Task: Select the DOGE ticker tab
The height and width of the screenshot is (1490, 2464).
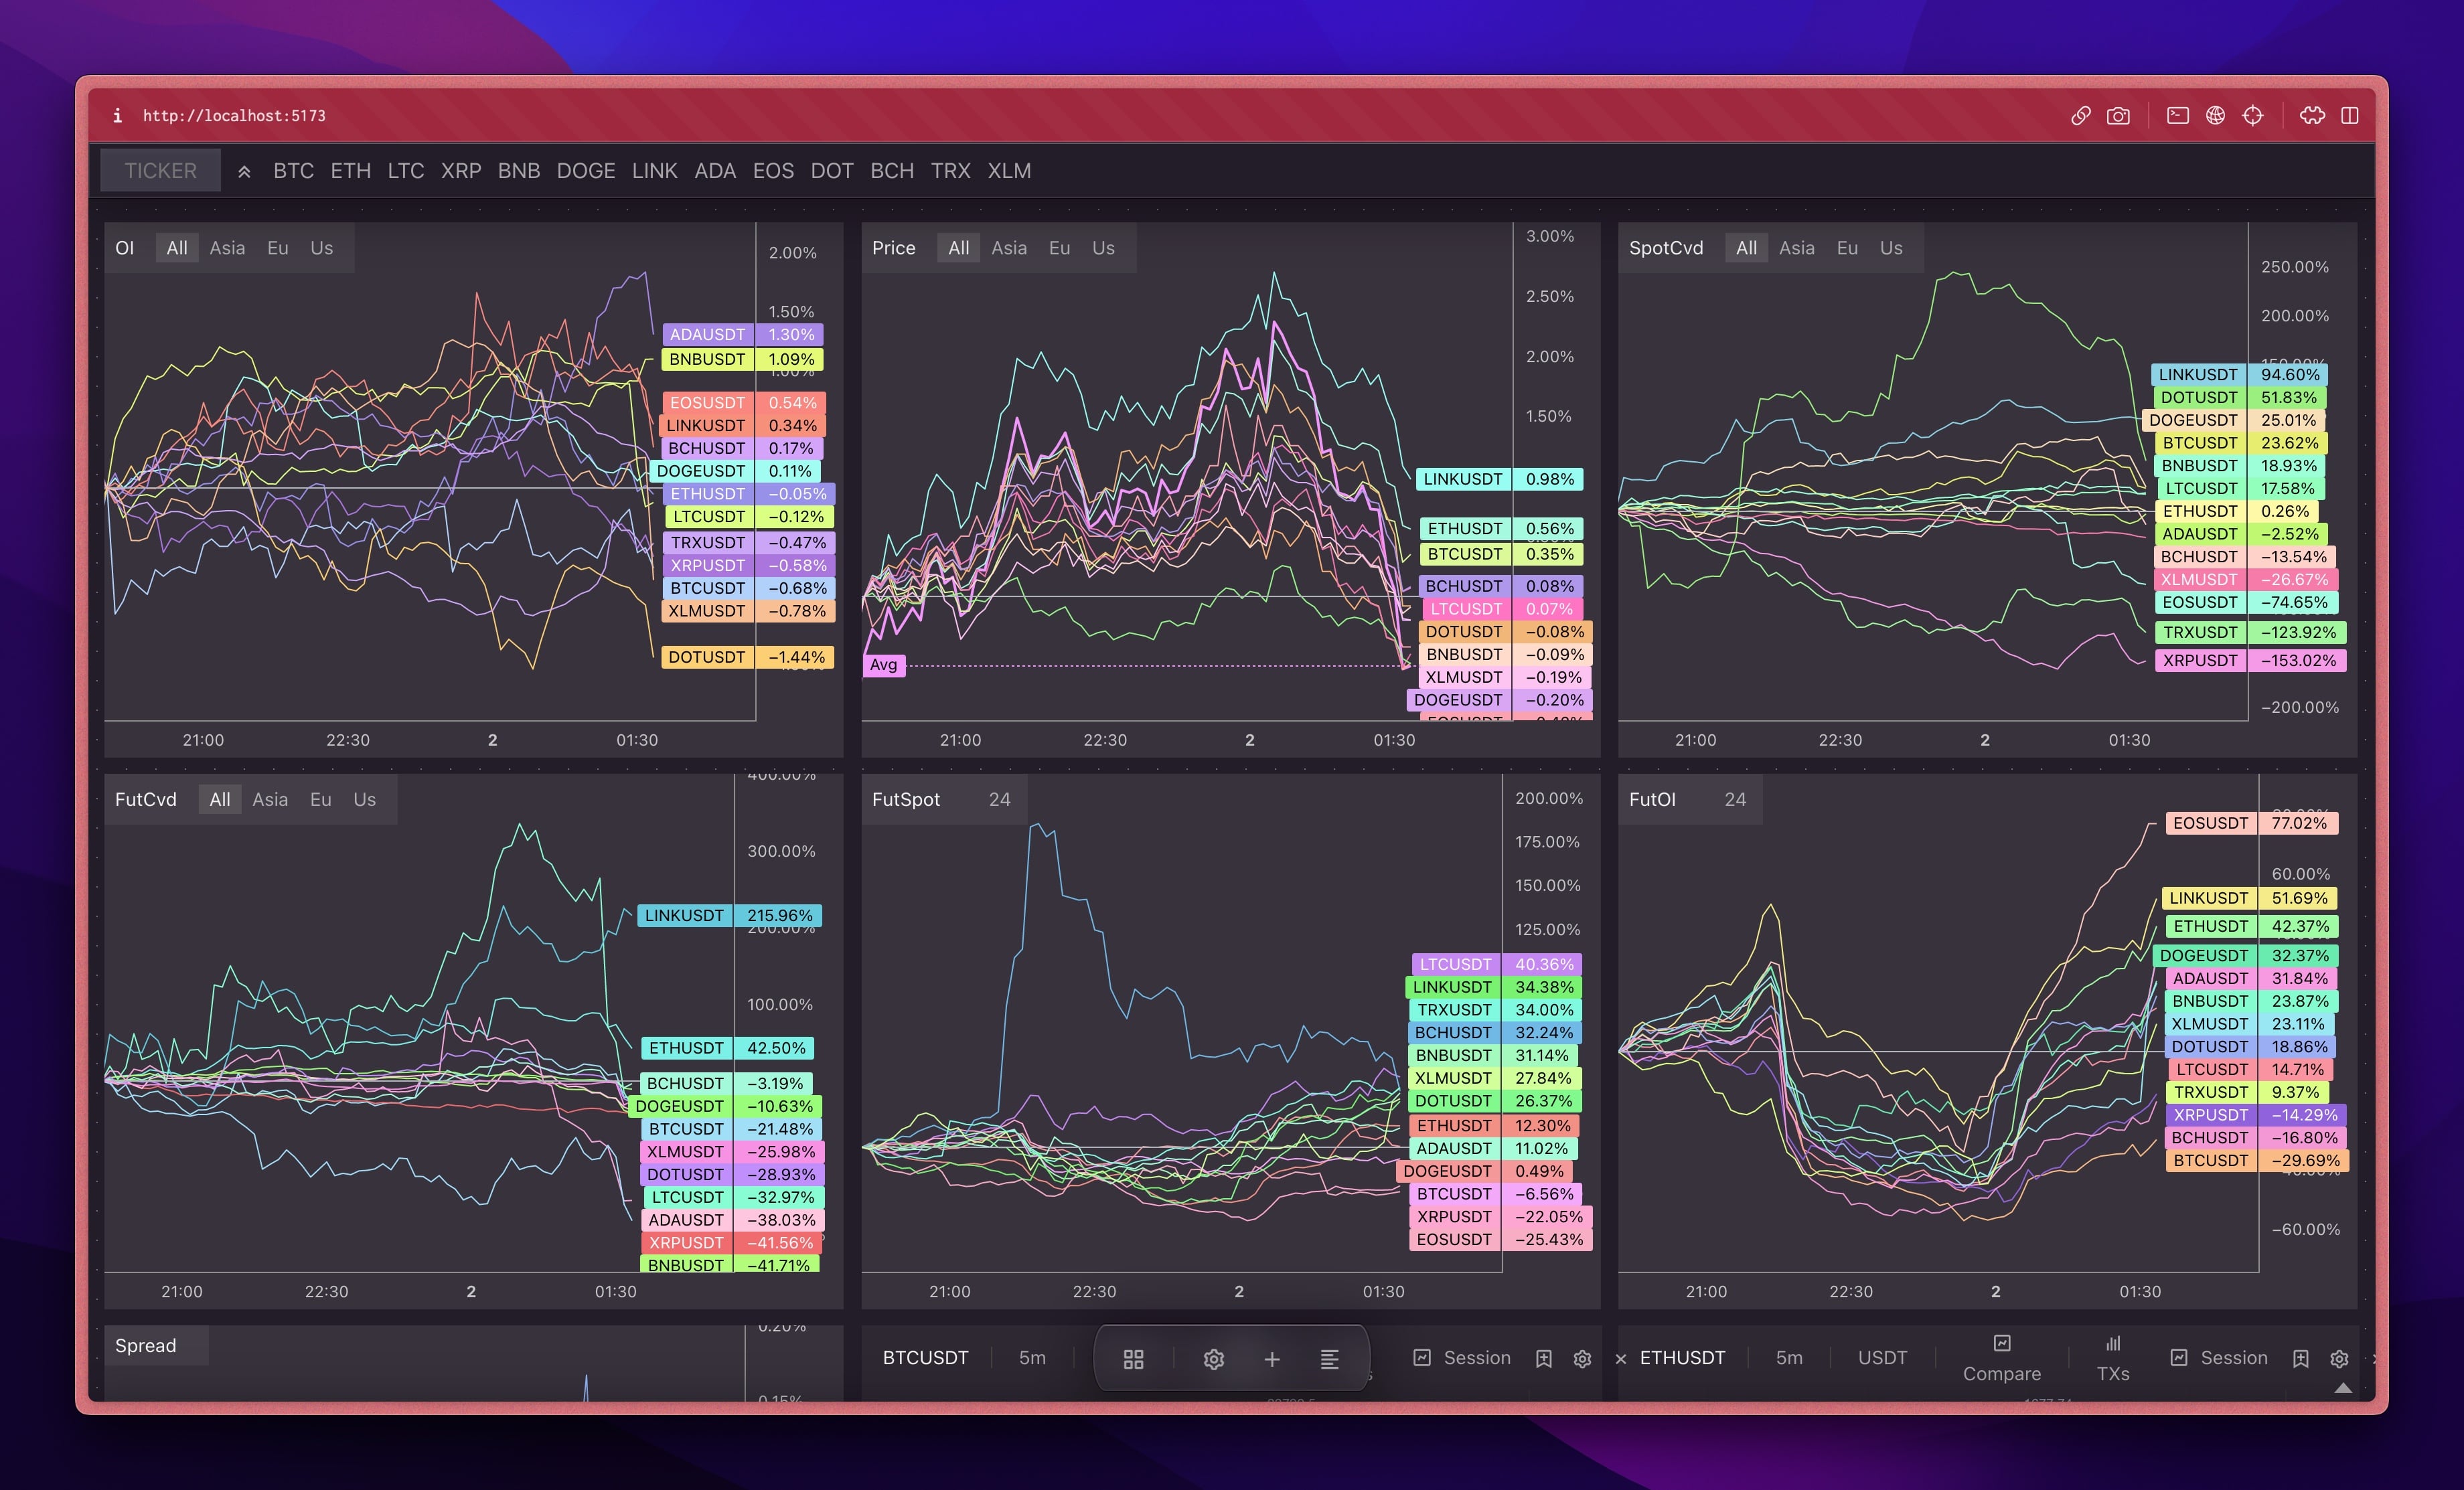Action: pos(586,171)
